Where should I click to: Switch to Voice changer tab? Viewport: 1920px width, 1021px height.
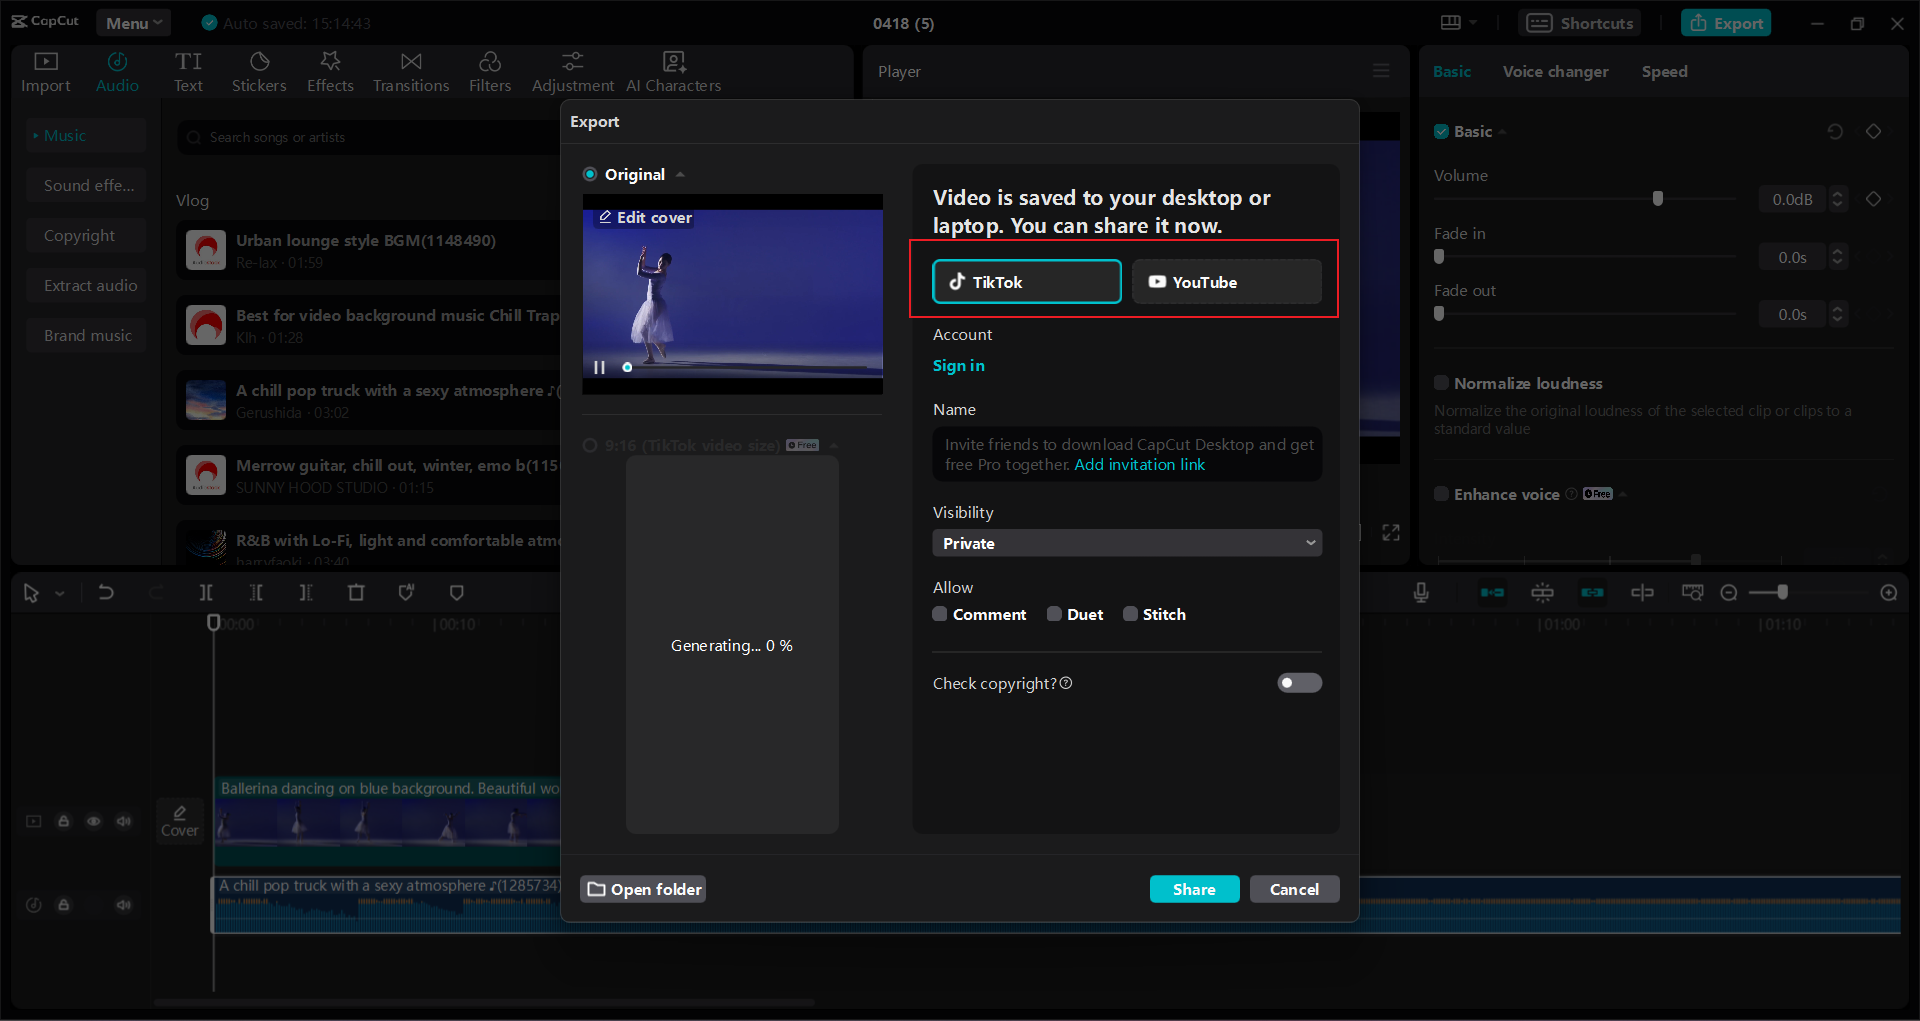(x=1555, y=71)
